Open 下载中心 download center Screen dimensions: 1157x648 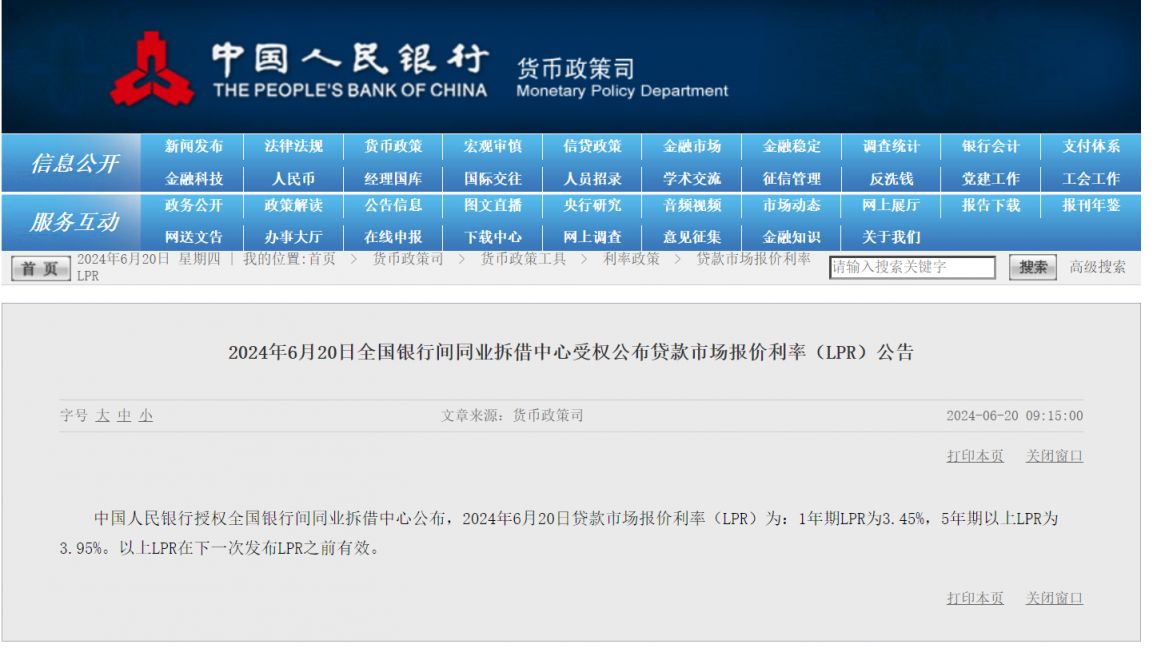pyautogui.click(x=493, y=237)
